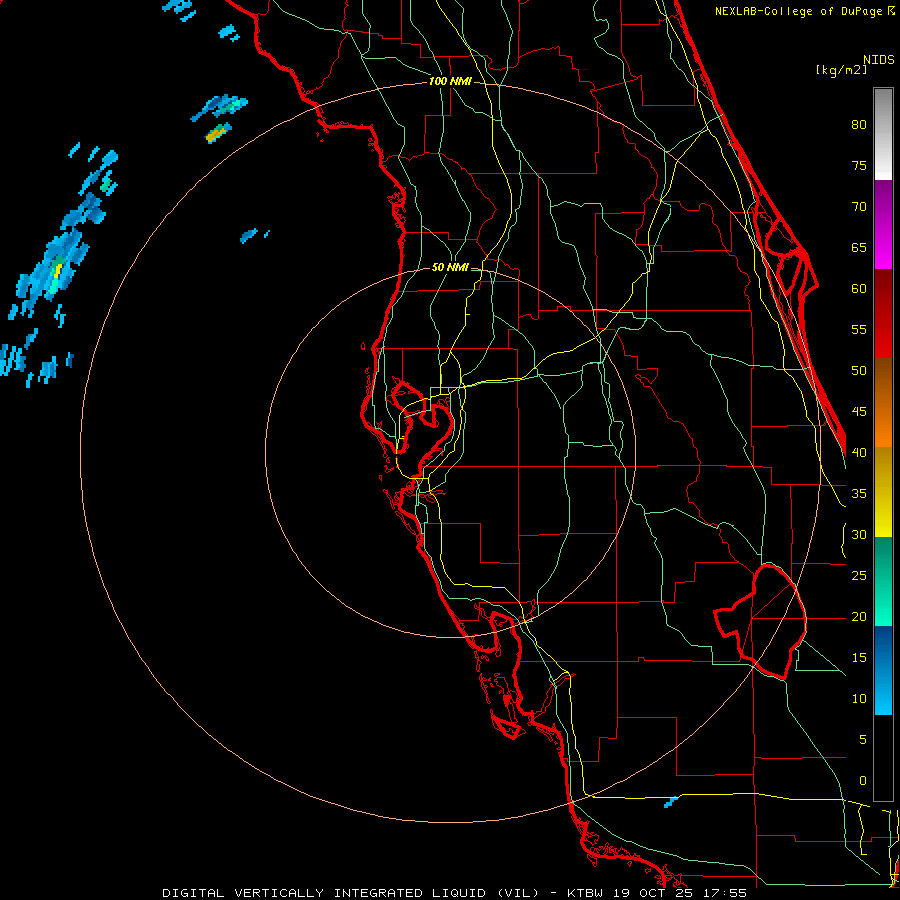Click the 5 value on the color scale
This screenshot has height=900, width=900.
pos(863,739)
